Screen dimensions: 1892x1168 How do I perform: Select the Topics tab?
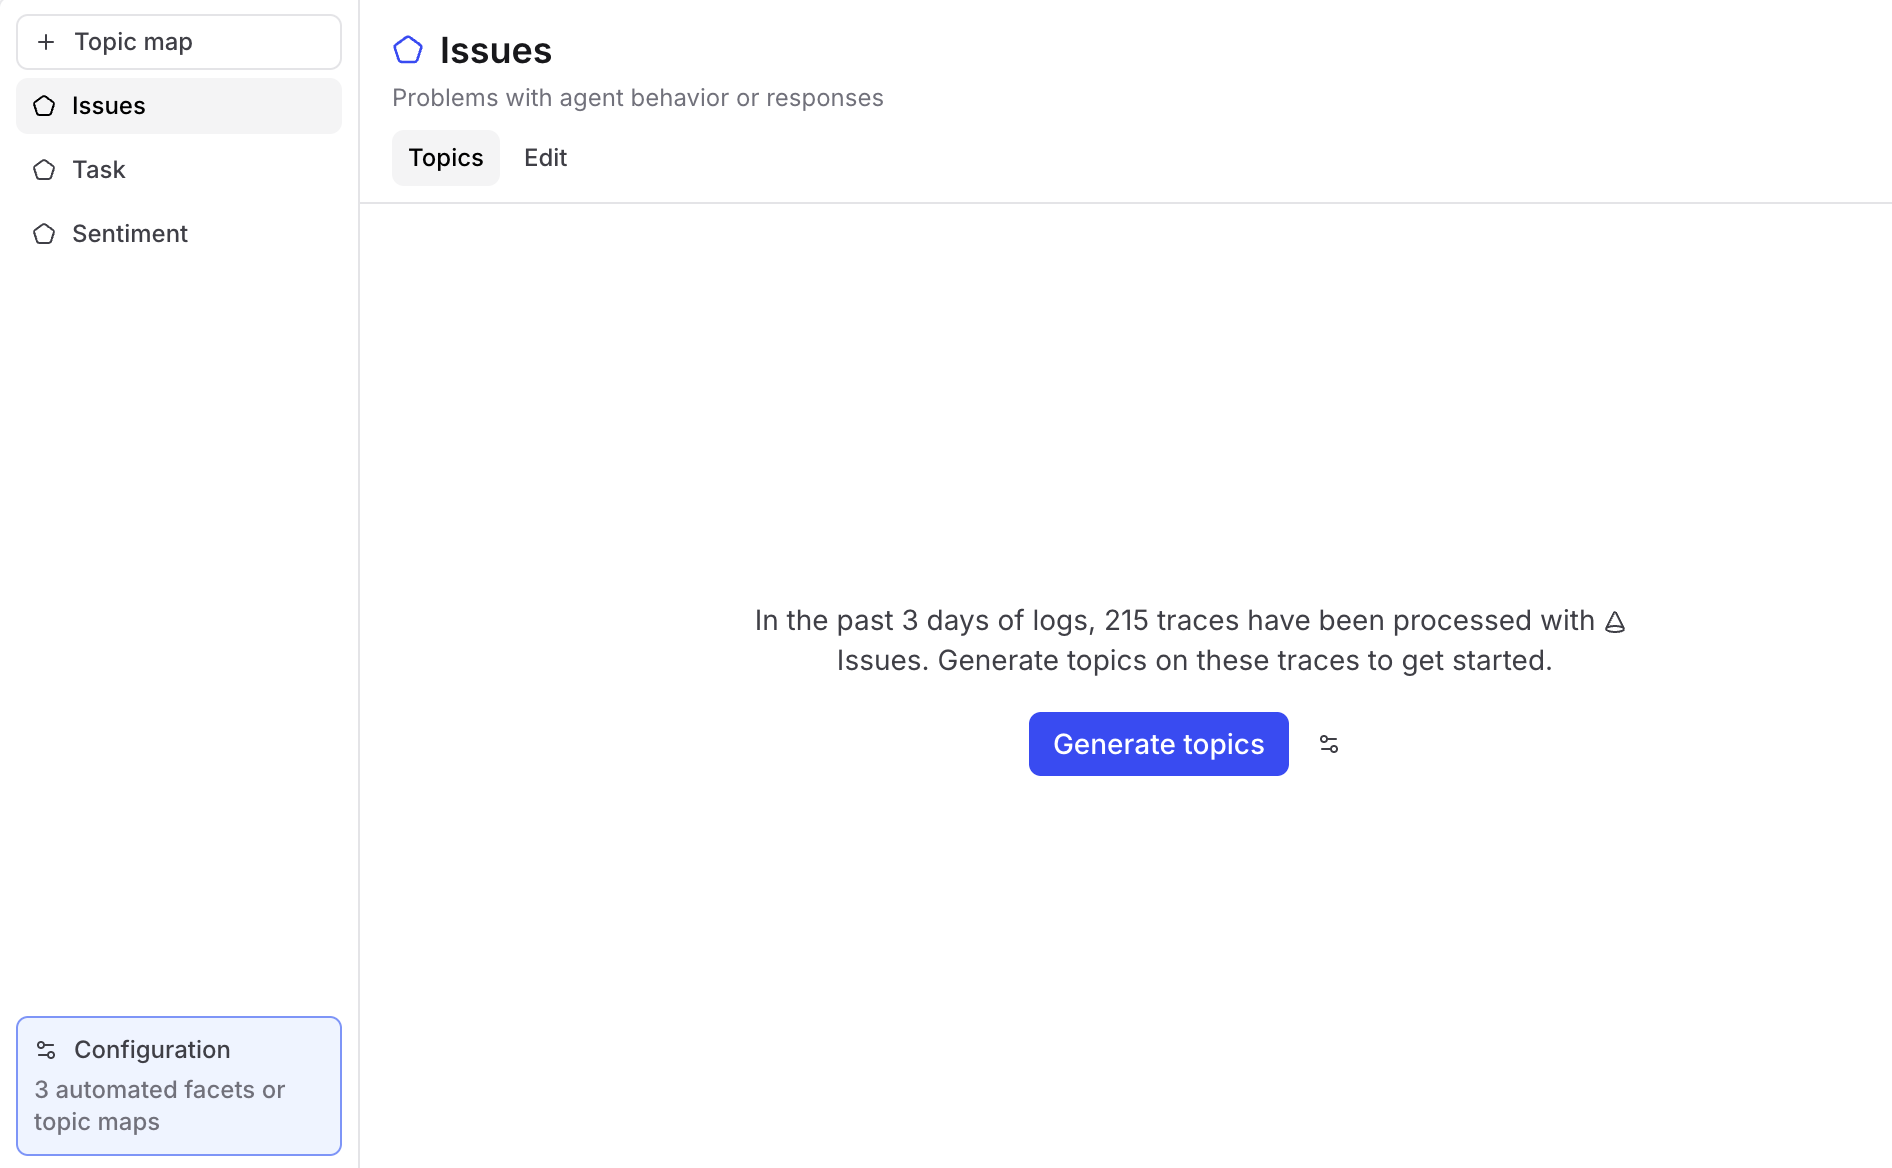click(446, 157)
